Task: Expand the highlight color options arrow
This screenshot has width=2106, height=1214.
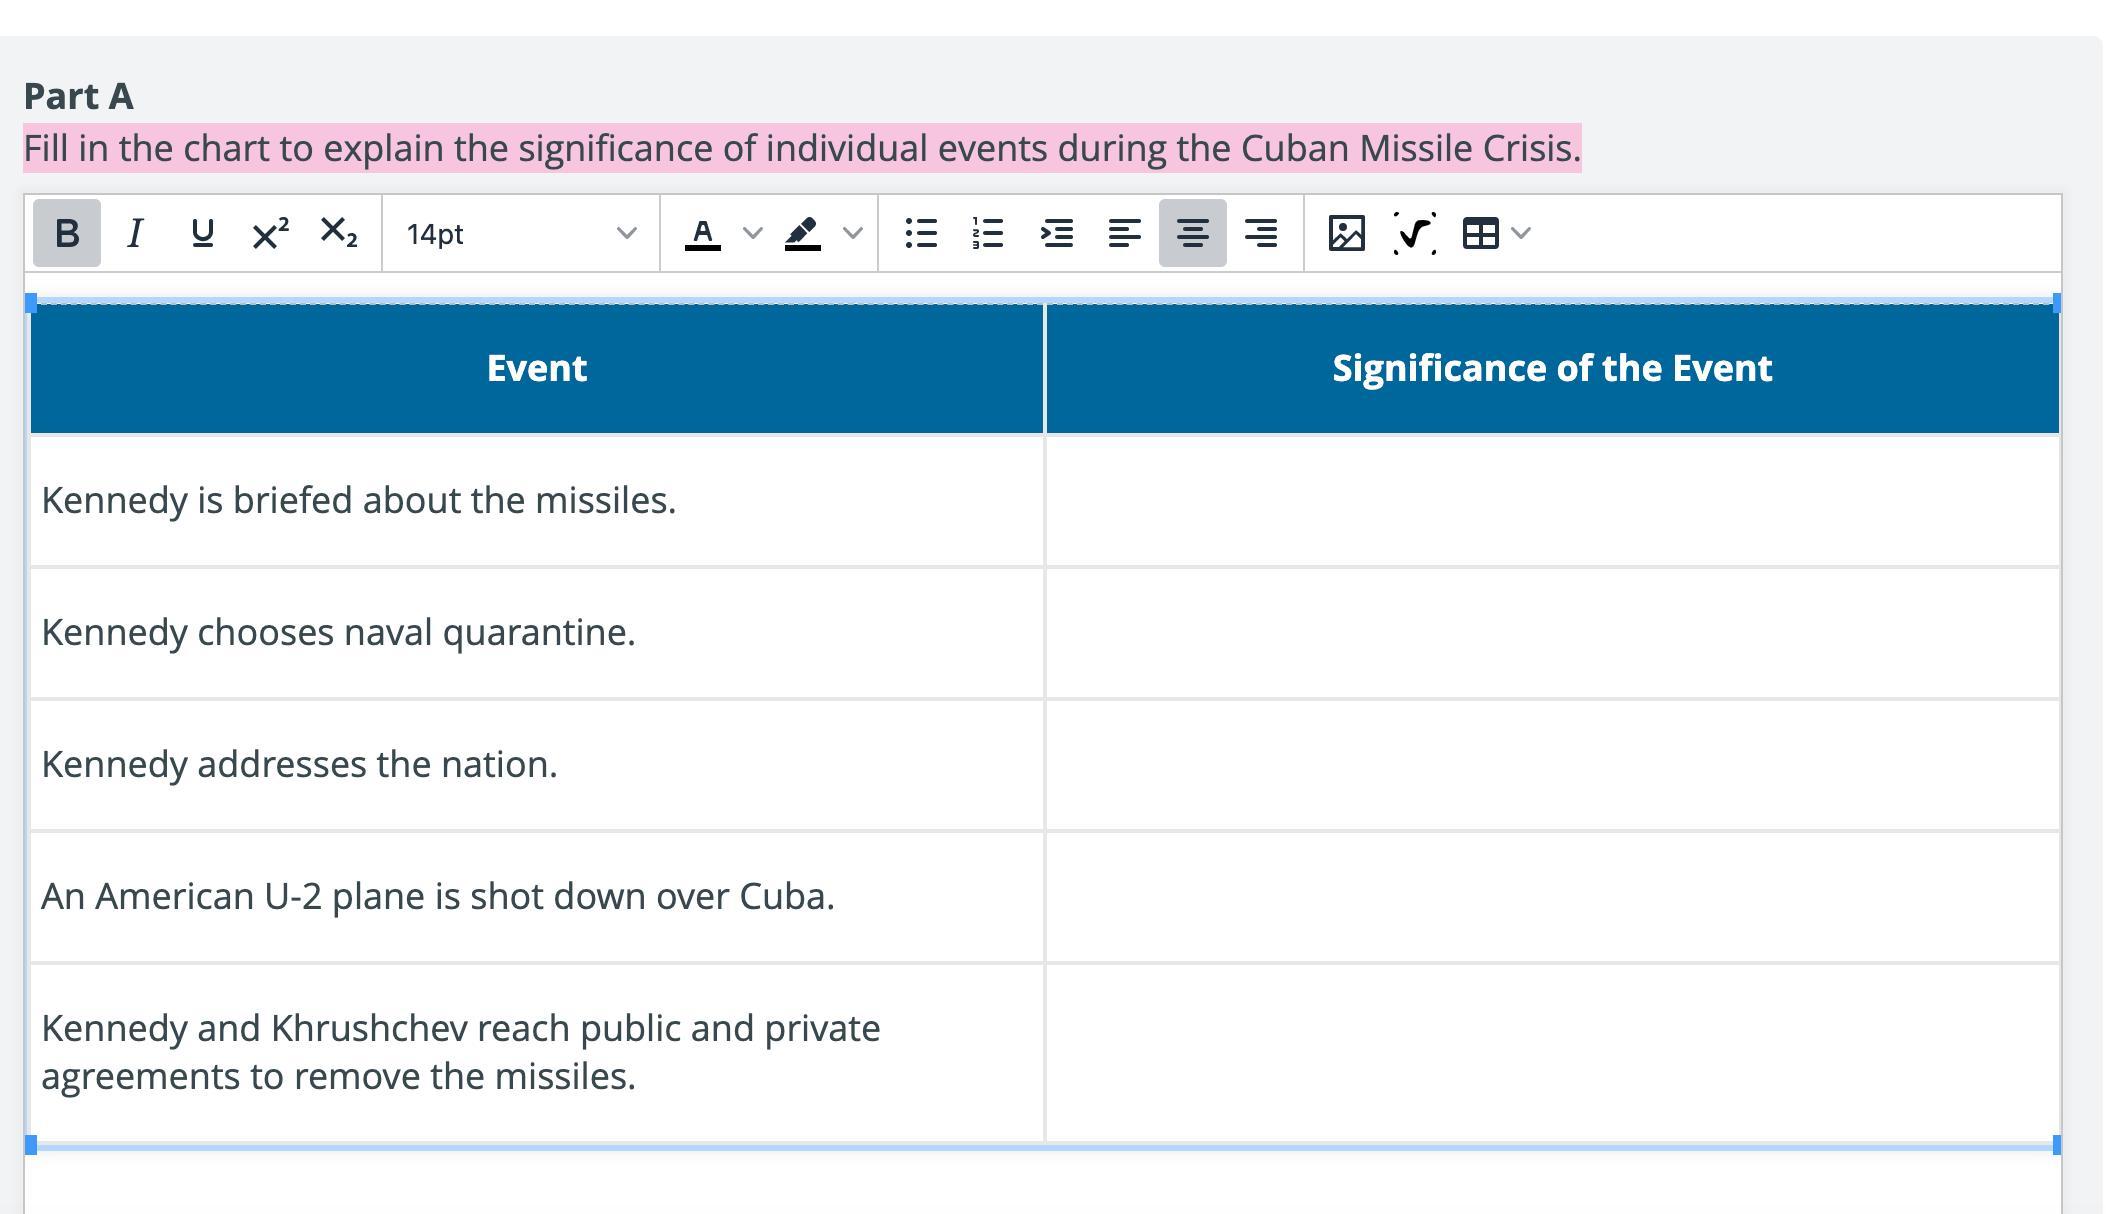Action: [x=853, y=233]
